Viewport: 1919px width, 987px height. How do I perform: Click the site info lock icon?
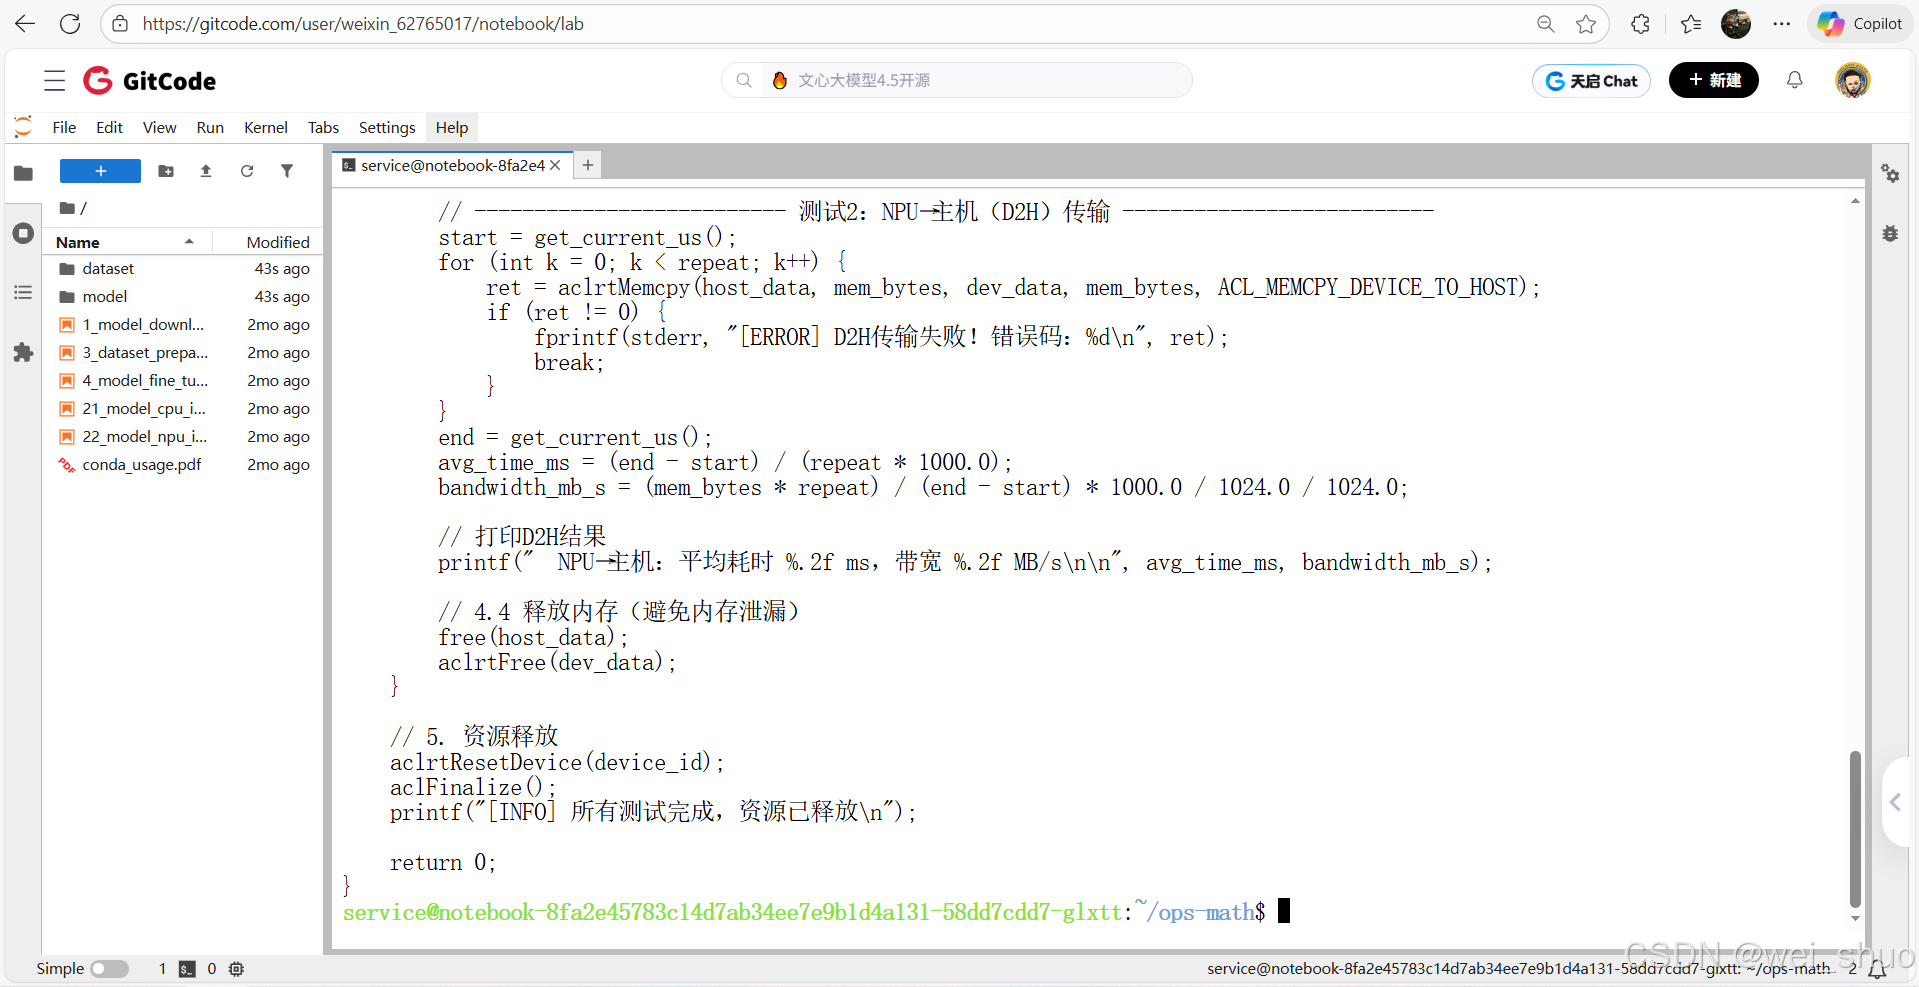tap(120, 24)
